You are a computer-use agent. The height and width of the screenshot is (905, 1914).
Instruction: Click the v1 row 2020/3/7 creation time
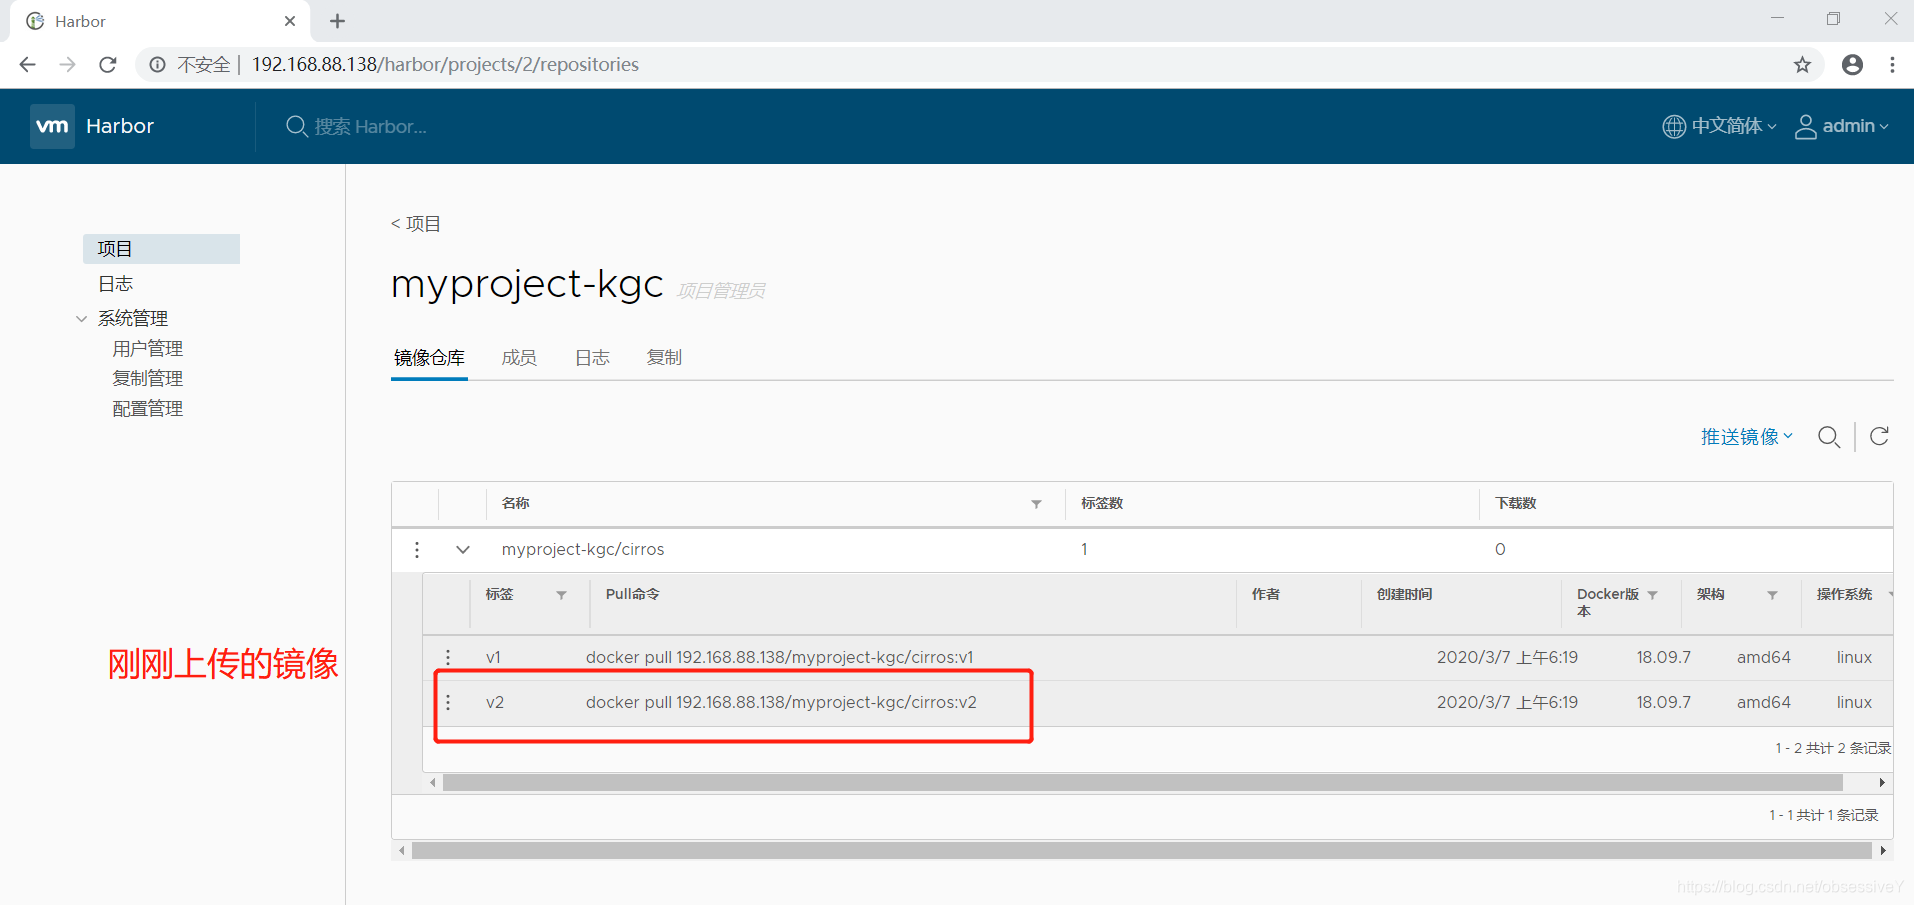tap(1507, 657)
